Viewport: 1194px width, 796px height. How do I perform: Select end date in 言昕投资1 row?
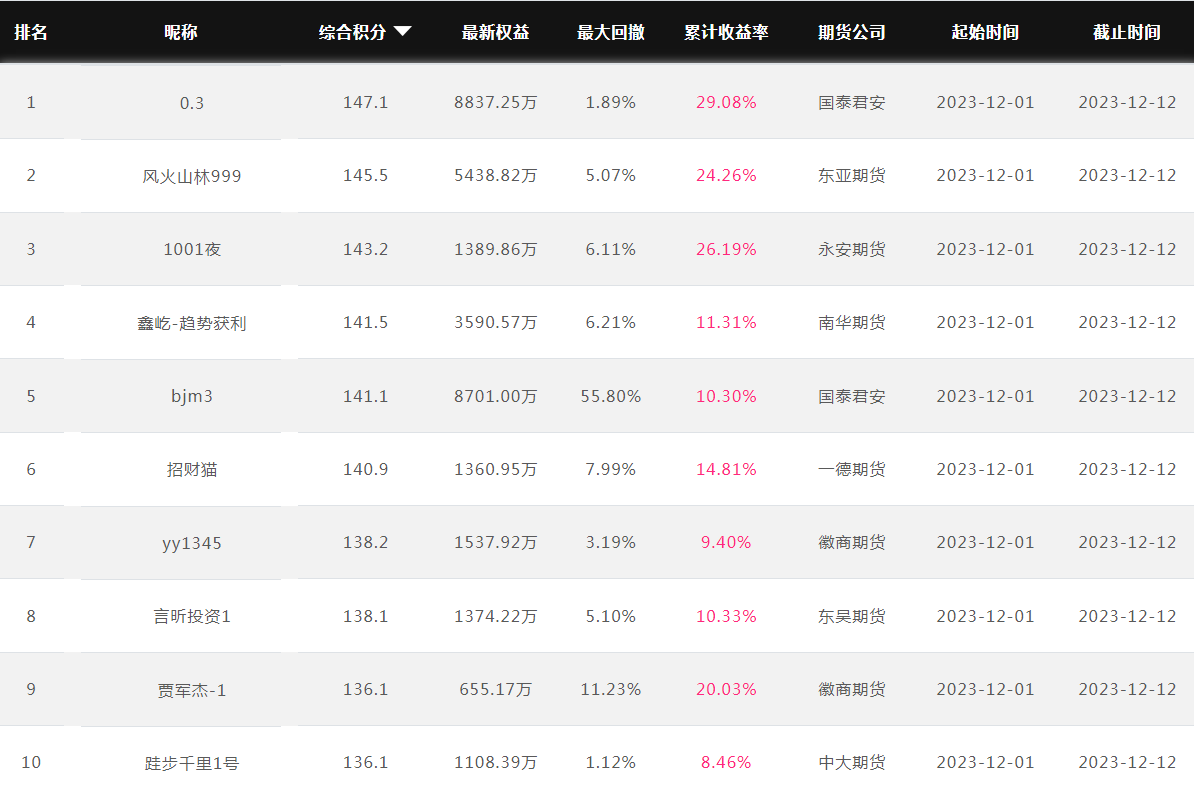1127,616
